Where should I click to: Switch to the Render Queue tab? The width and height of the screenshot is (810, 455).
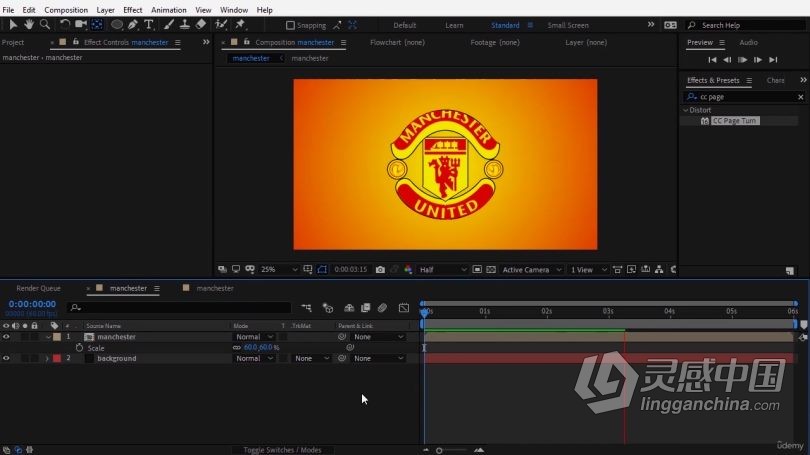(38, 288)
